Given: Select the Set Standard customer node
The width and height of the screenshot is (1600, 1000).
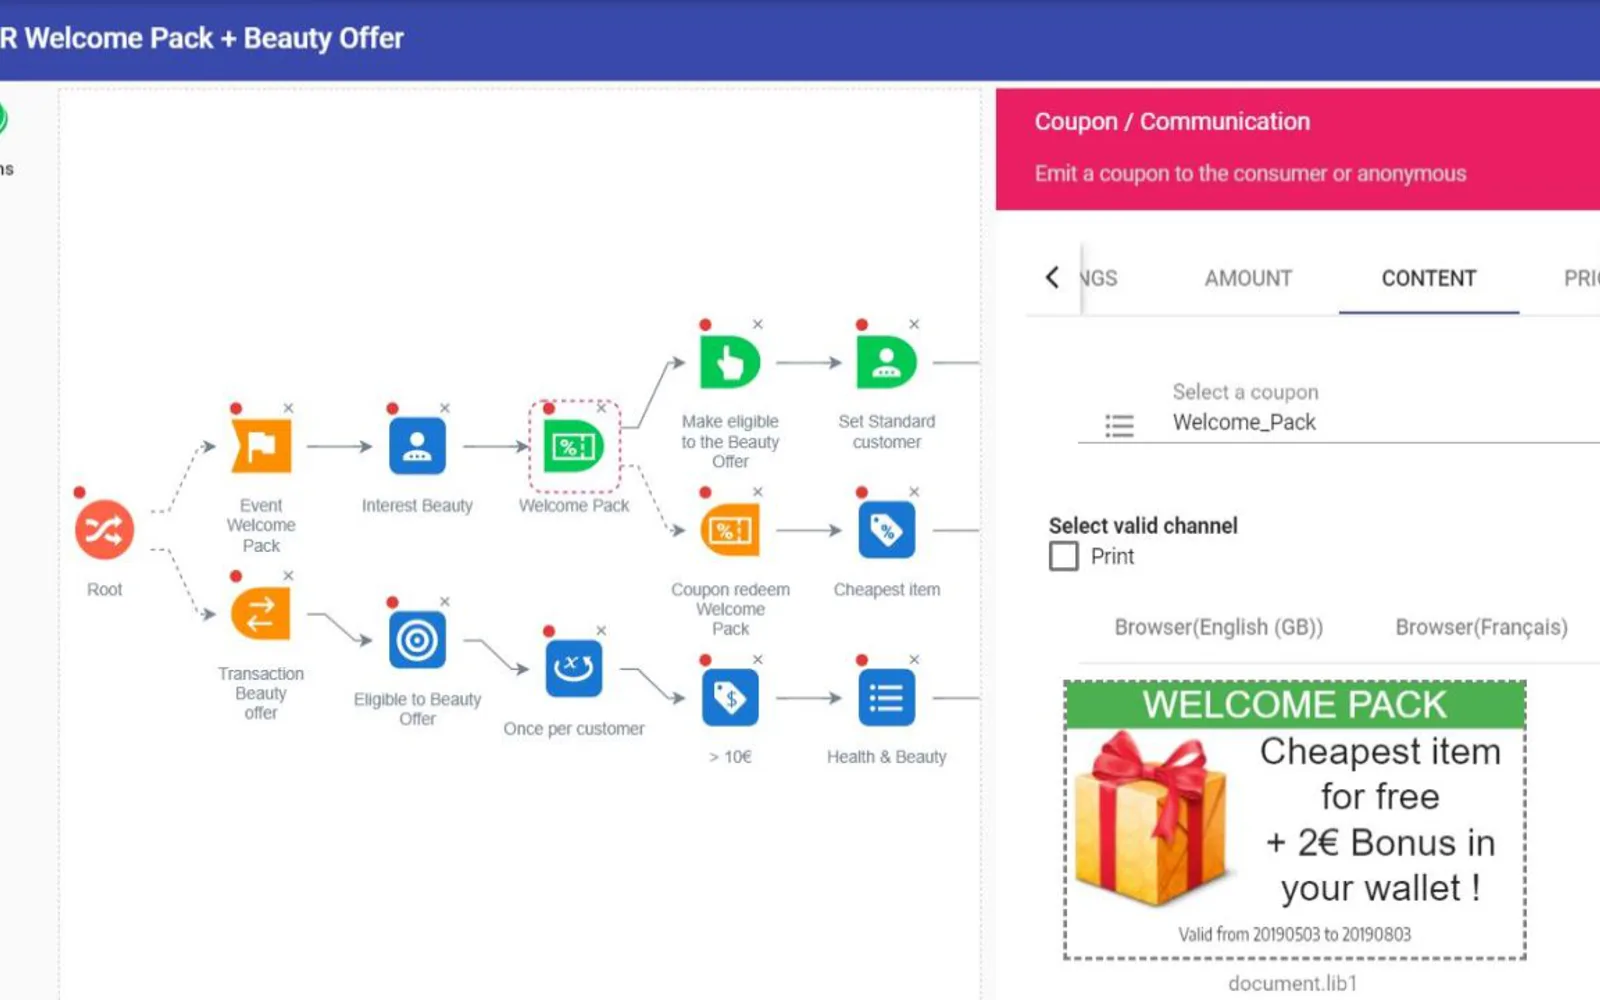Looking at the screenshot, I should [886, 362].
